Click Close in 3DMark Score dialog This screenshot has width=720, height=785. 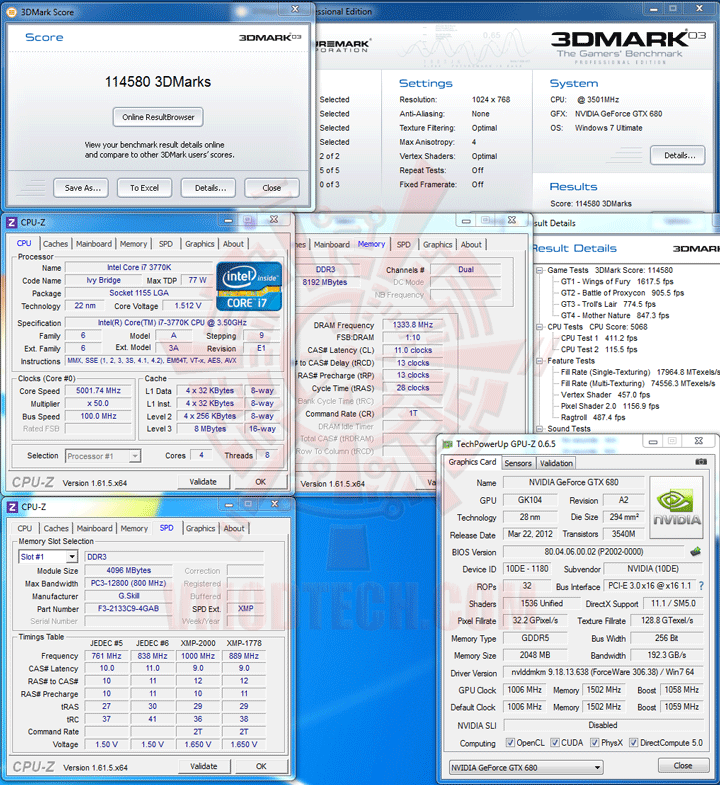[272, 188]
